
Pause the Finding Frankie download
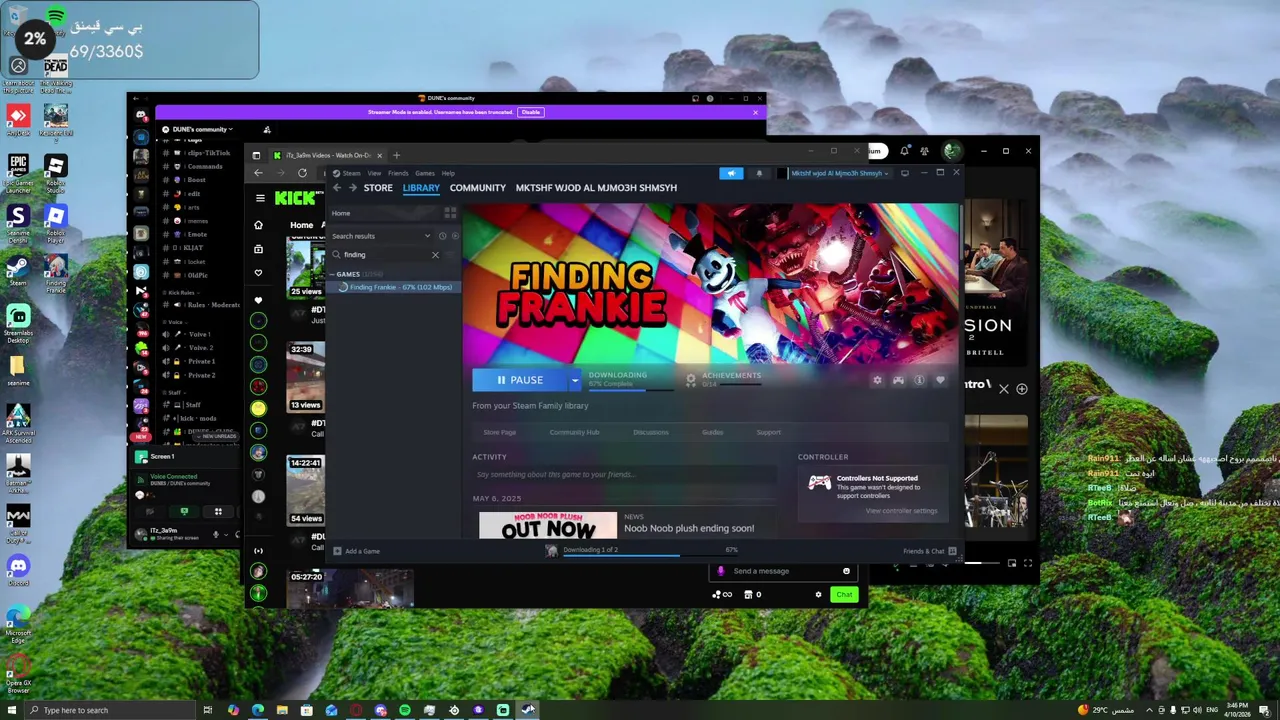tap(520, 380)
